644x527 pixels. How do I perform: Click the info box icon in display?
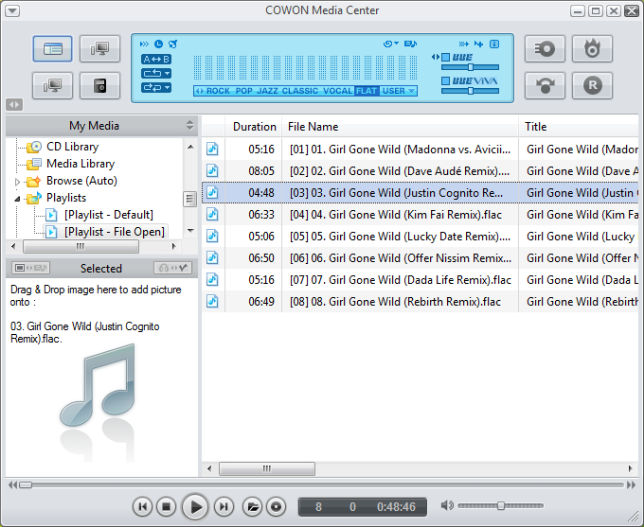point(494,44)
